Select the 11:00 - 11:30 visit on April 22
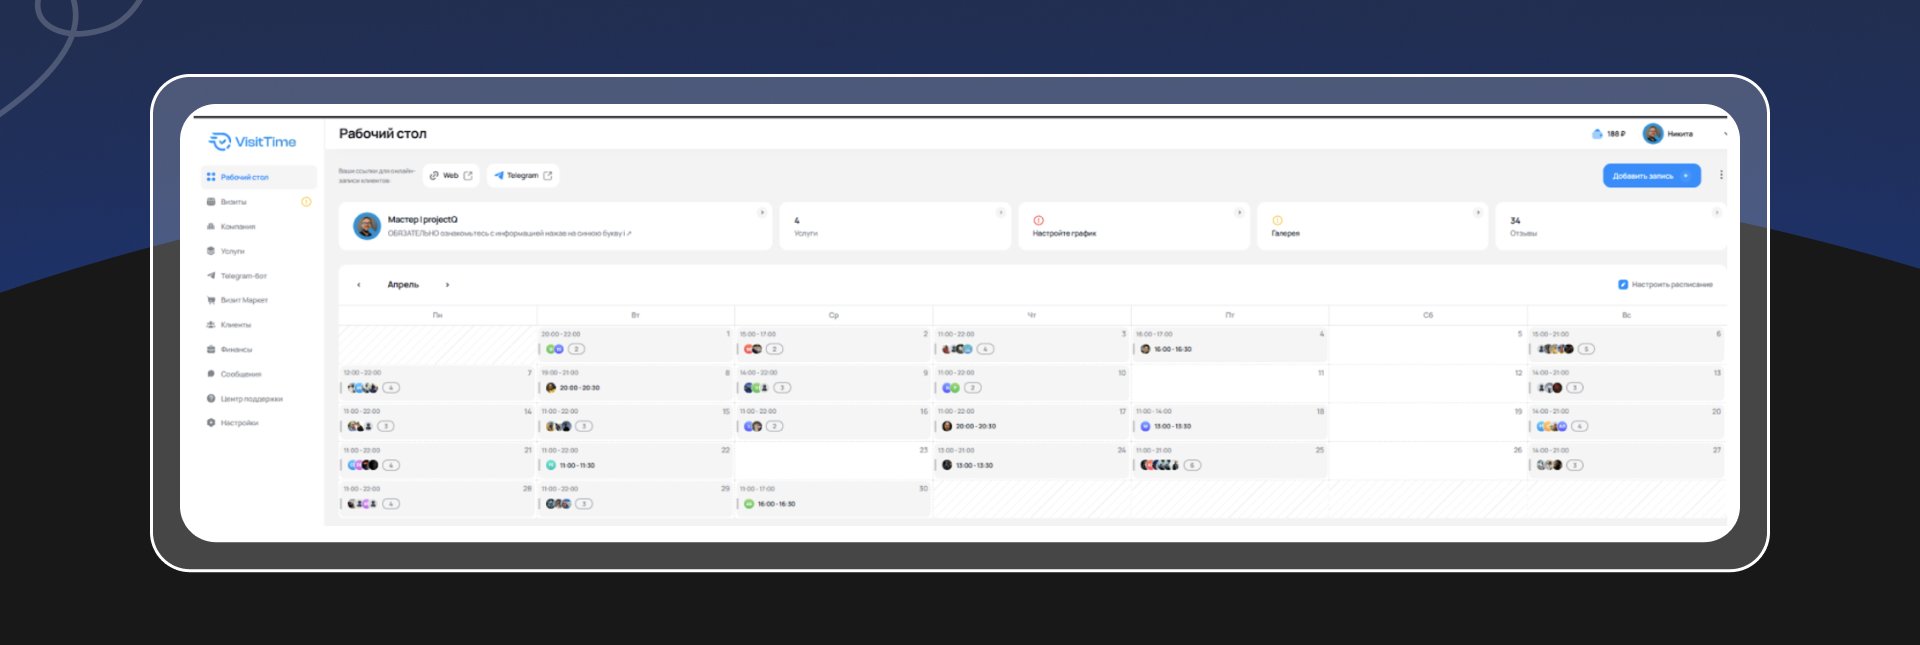This screenshot has height=645, width=1920. 570,465
